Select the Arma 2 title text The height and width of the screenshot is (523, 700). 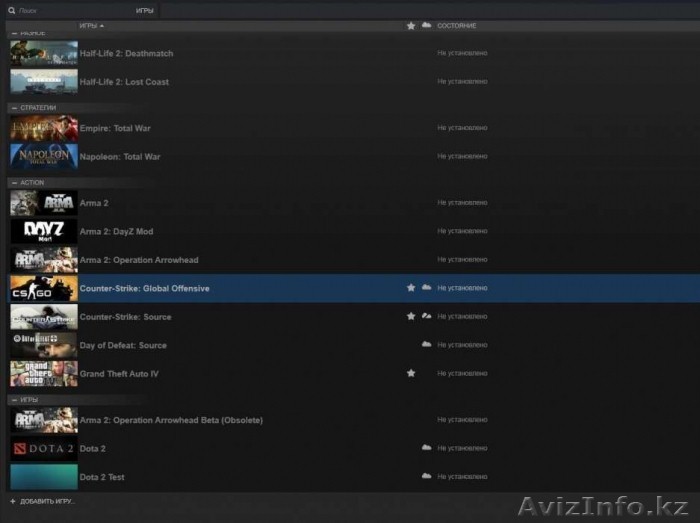point(94,203)
